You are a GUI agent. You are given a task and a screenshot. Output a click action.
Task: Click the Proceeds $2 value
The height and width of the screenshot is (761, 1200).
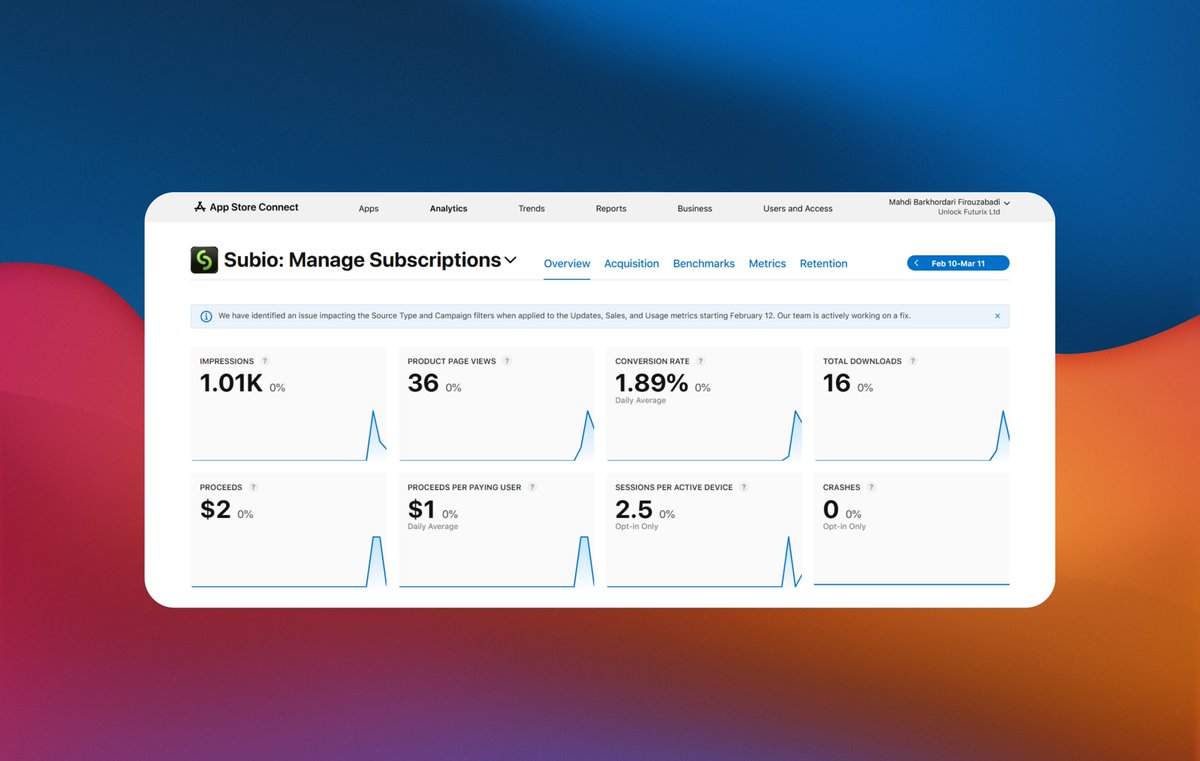215,510
